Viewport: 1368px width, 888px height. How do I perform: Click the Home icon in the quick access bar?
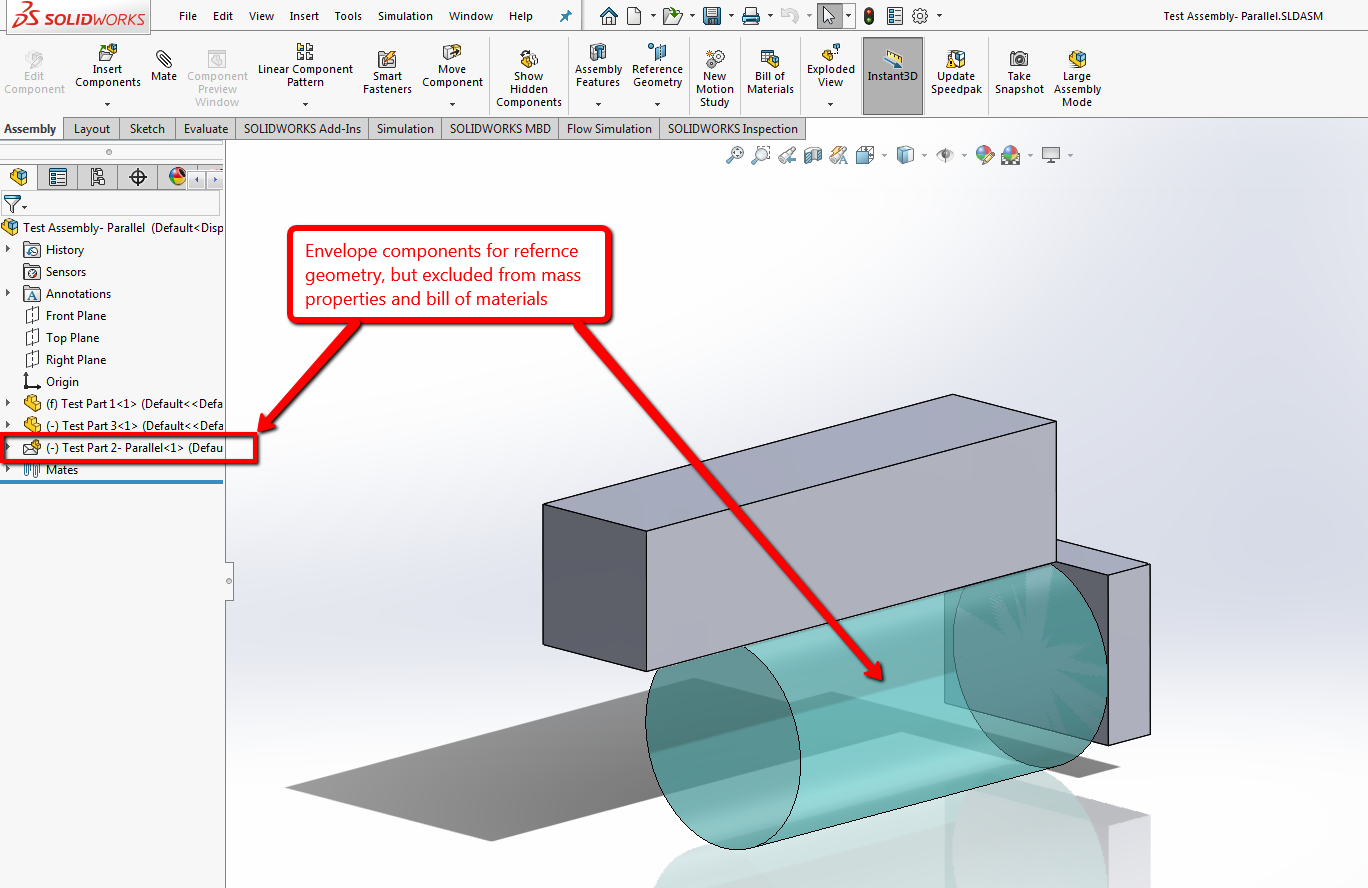(x=608, y=16)
